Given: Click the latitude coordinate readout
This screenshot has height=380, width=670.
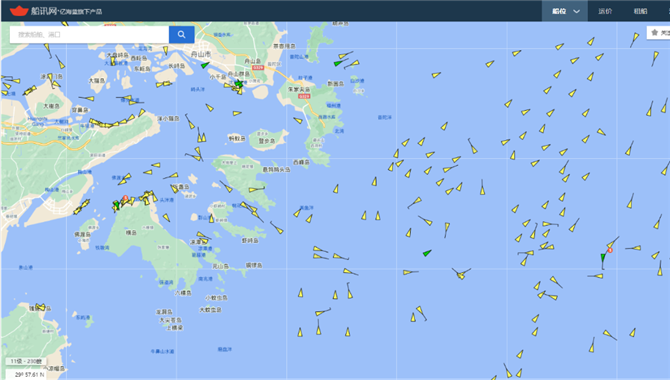Looking at the screenshot, I should click(29, 374).
